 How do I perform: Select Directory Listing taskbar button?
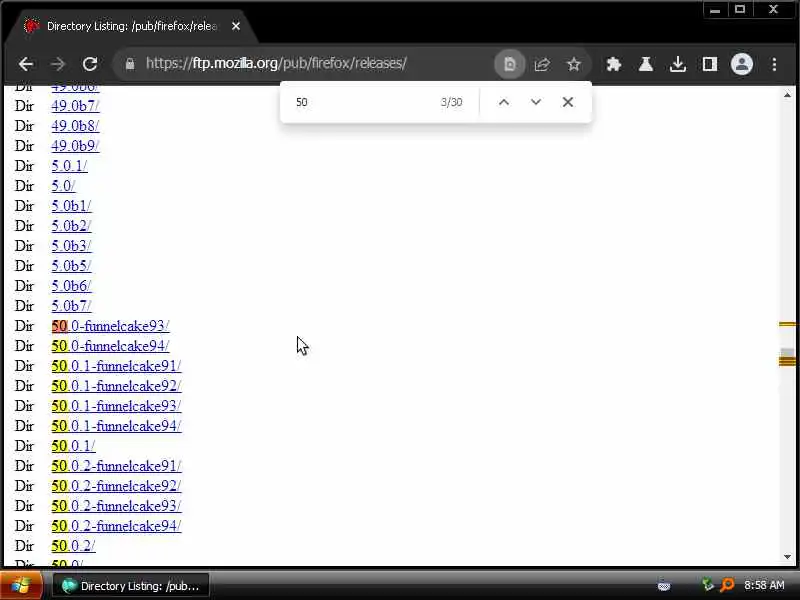tap(131, 586)
